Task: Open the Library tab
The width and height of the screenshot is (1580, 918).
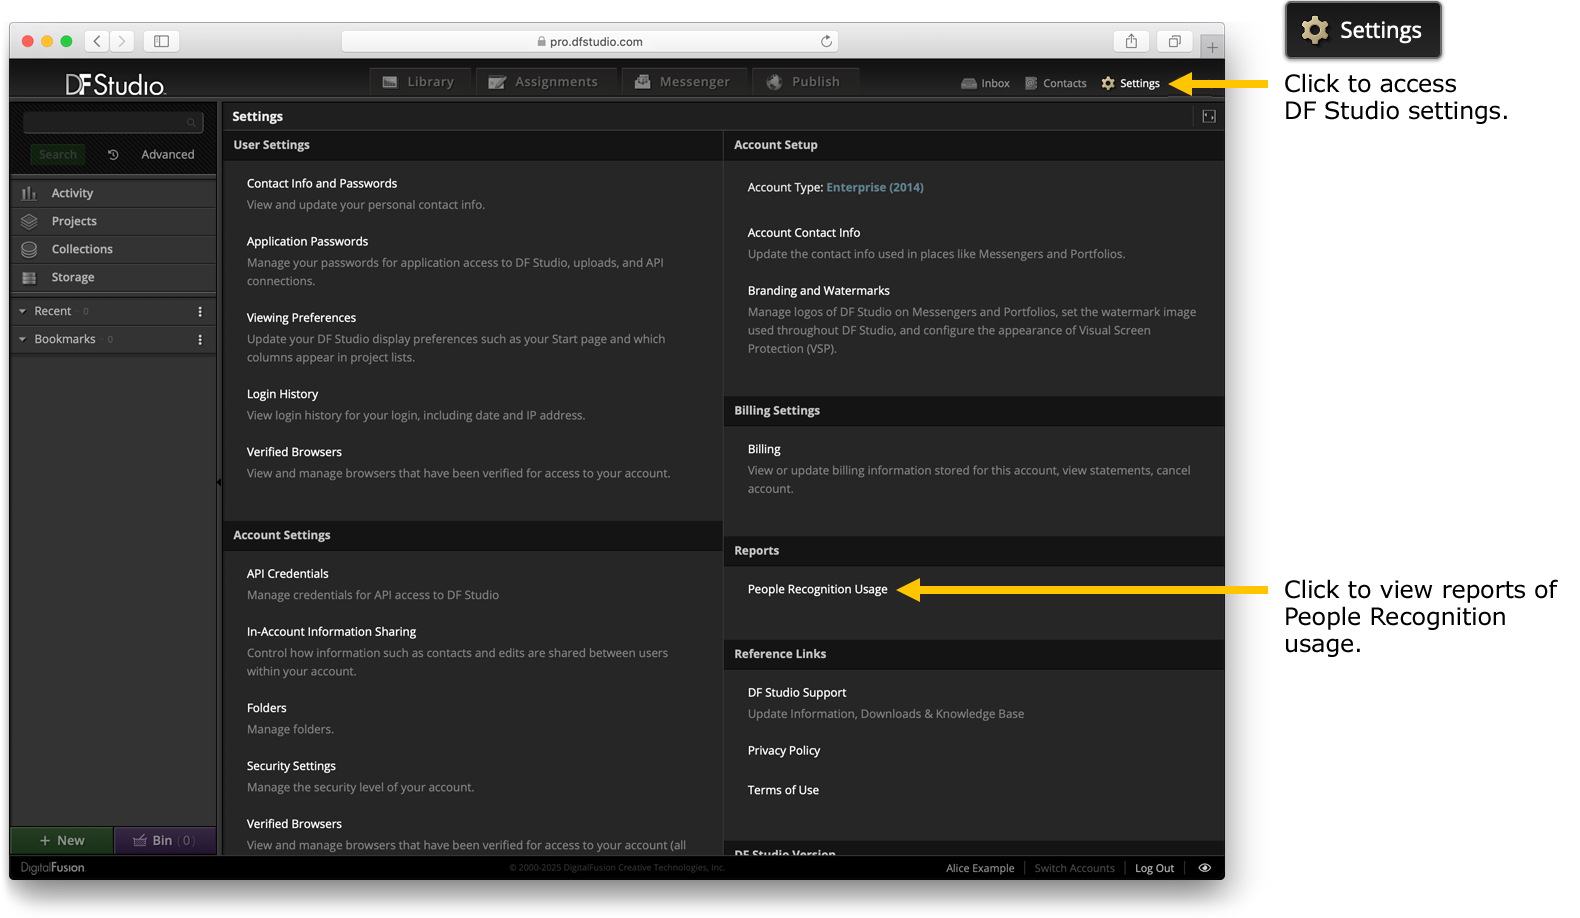Action: 419,82
